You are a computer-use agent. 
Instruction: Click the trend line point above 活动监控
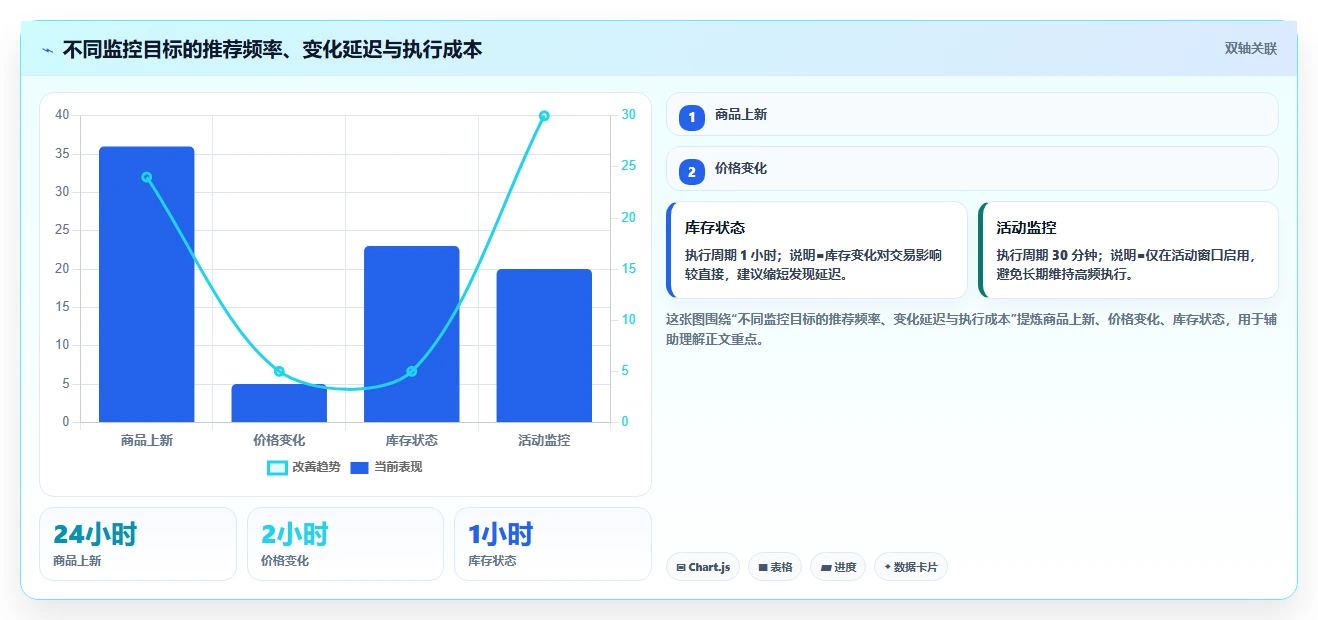pos(544,116)
